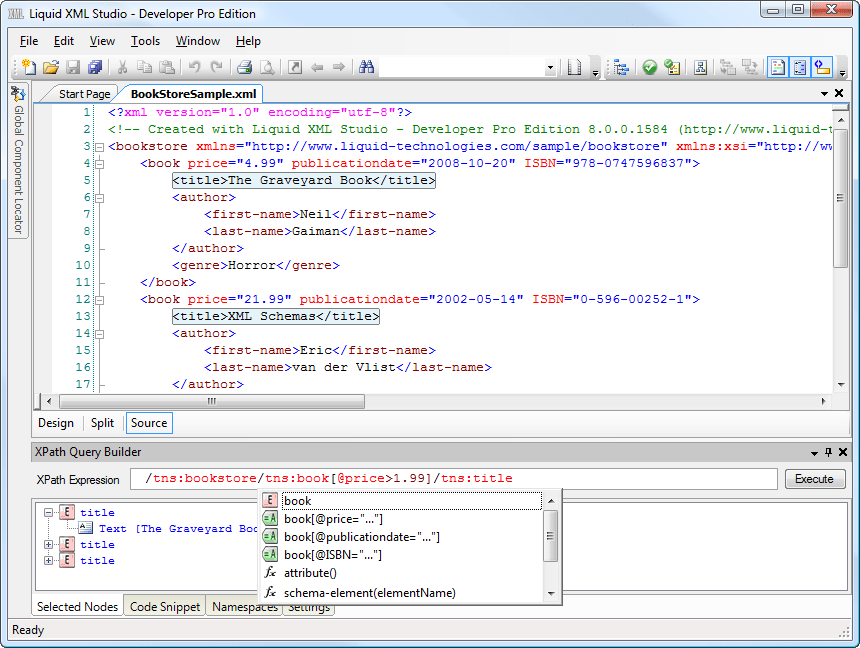Pin the XPath Query Builder panel
The width and height of the screenshot is (860, 648).
(826, 451)
